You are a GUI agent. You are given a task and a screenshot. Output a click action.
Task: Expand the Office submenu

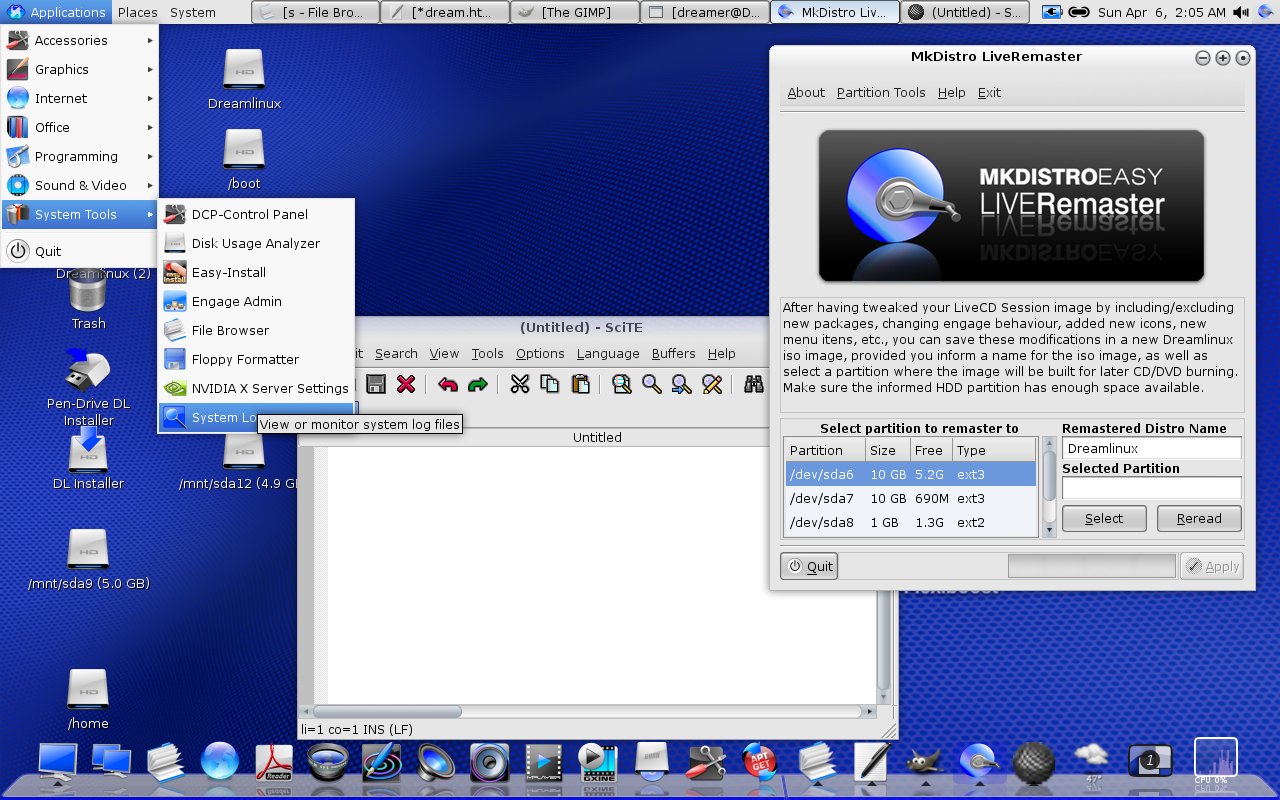80,127
